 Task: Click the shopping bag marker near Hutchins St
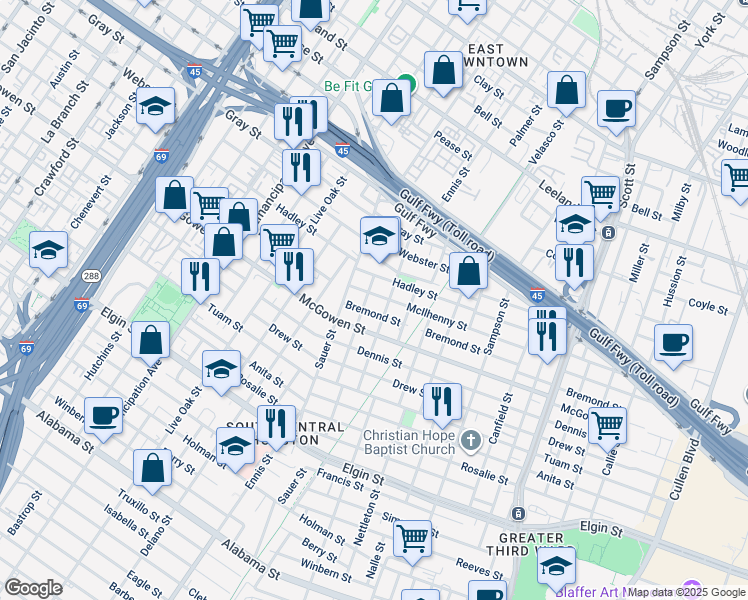click(x=150, y=343)
